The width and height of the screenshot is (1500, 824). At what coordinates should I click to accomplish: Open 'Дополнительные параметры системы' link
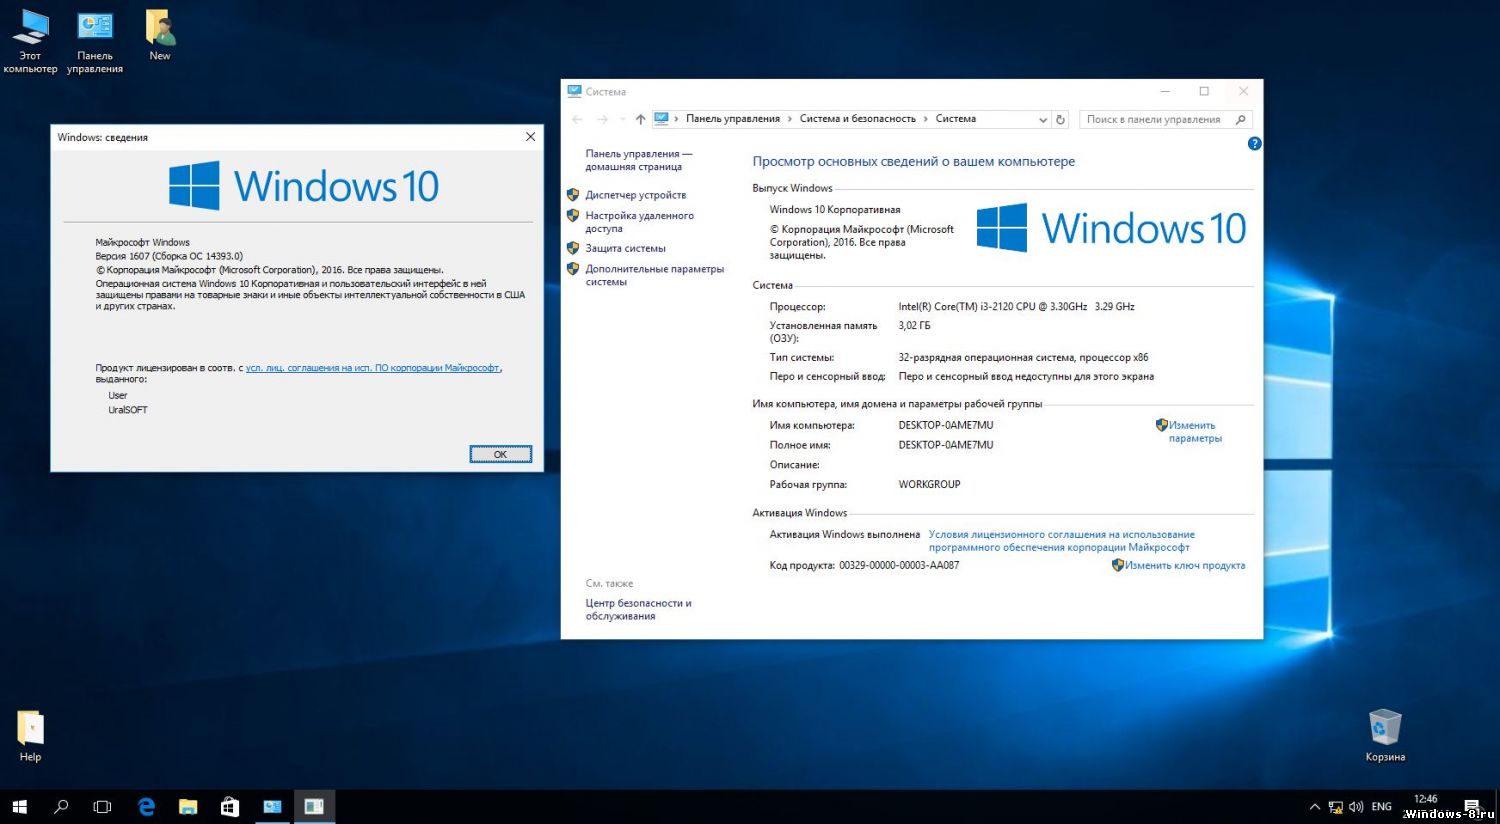pyautogui.click(x=655, y=275)
